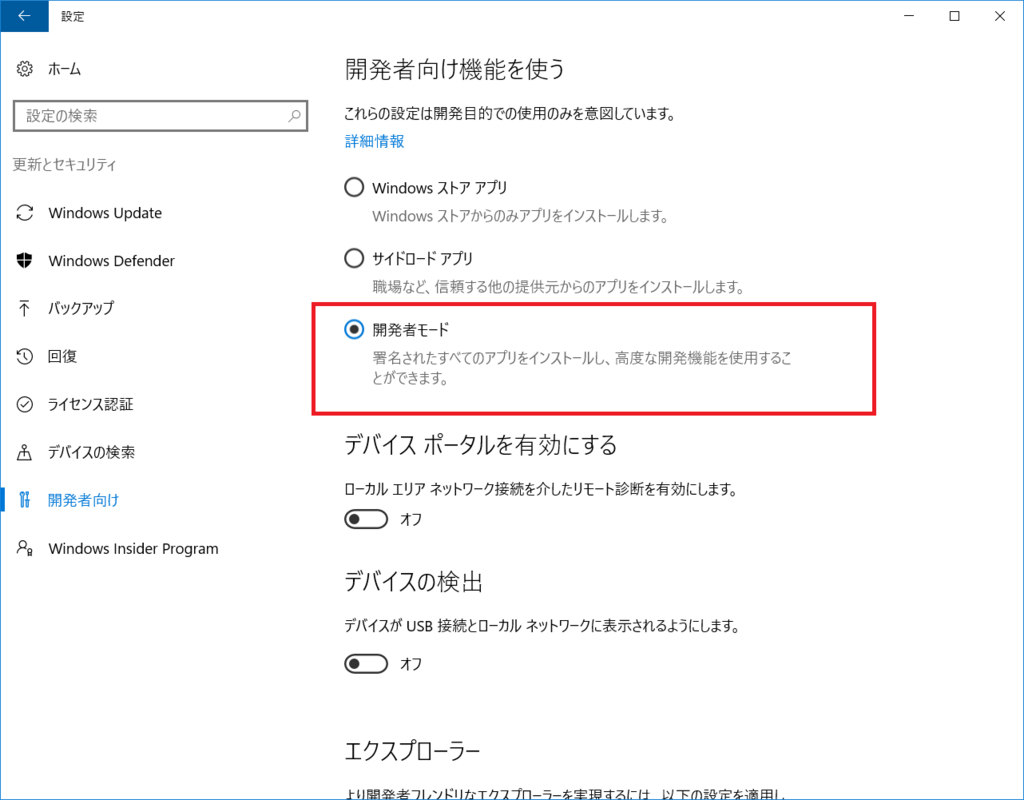Click the developer tools icon
Image resolution: width=1024 pixels, height=800 pixels.
(x=25, y=500)
